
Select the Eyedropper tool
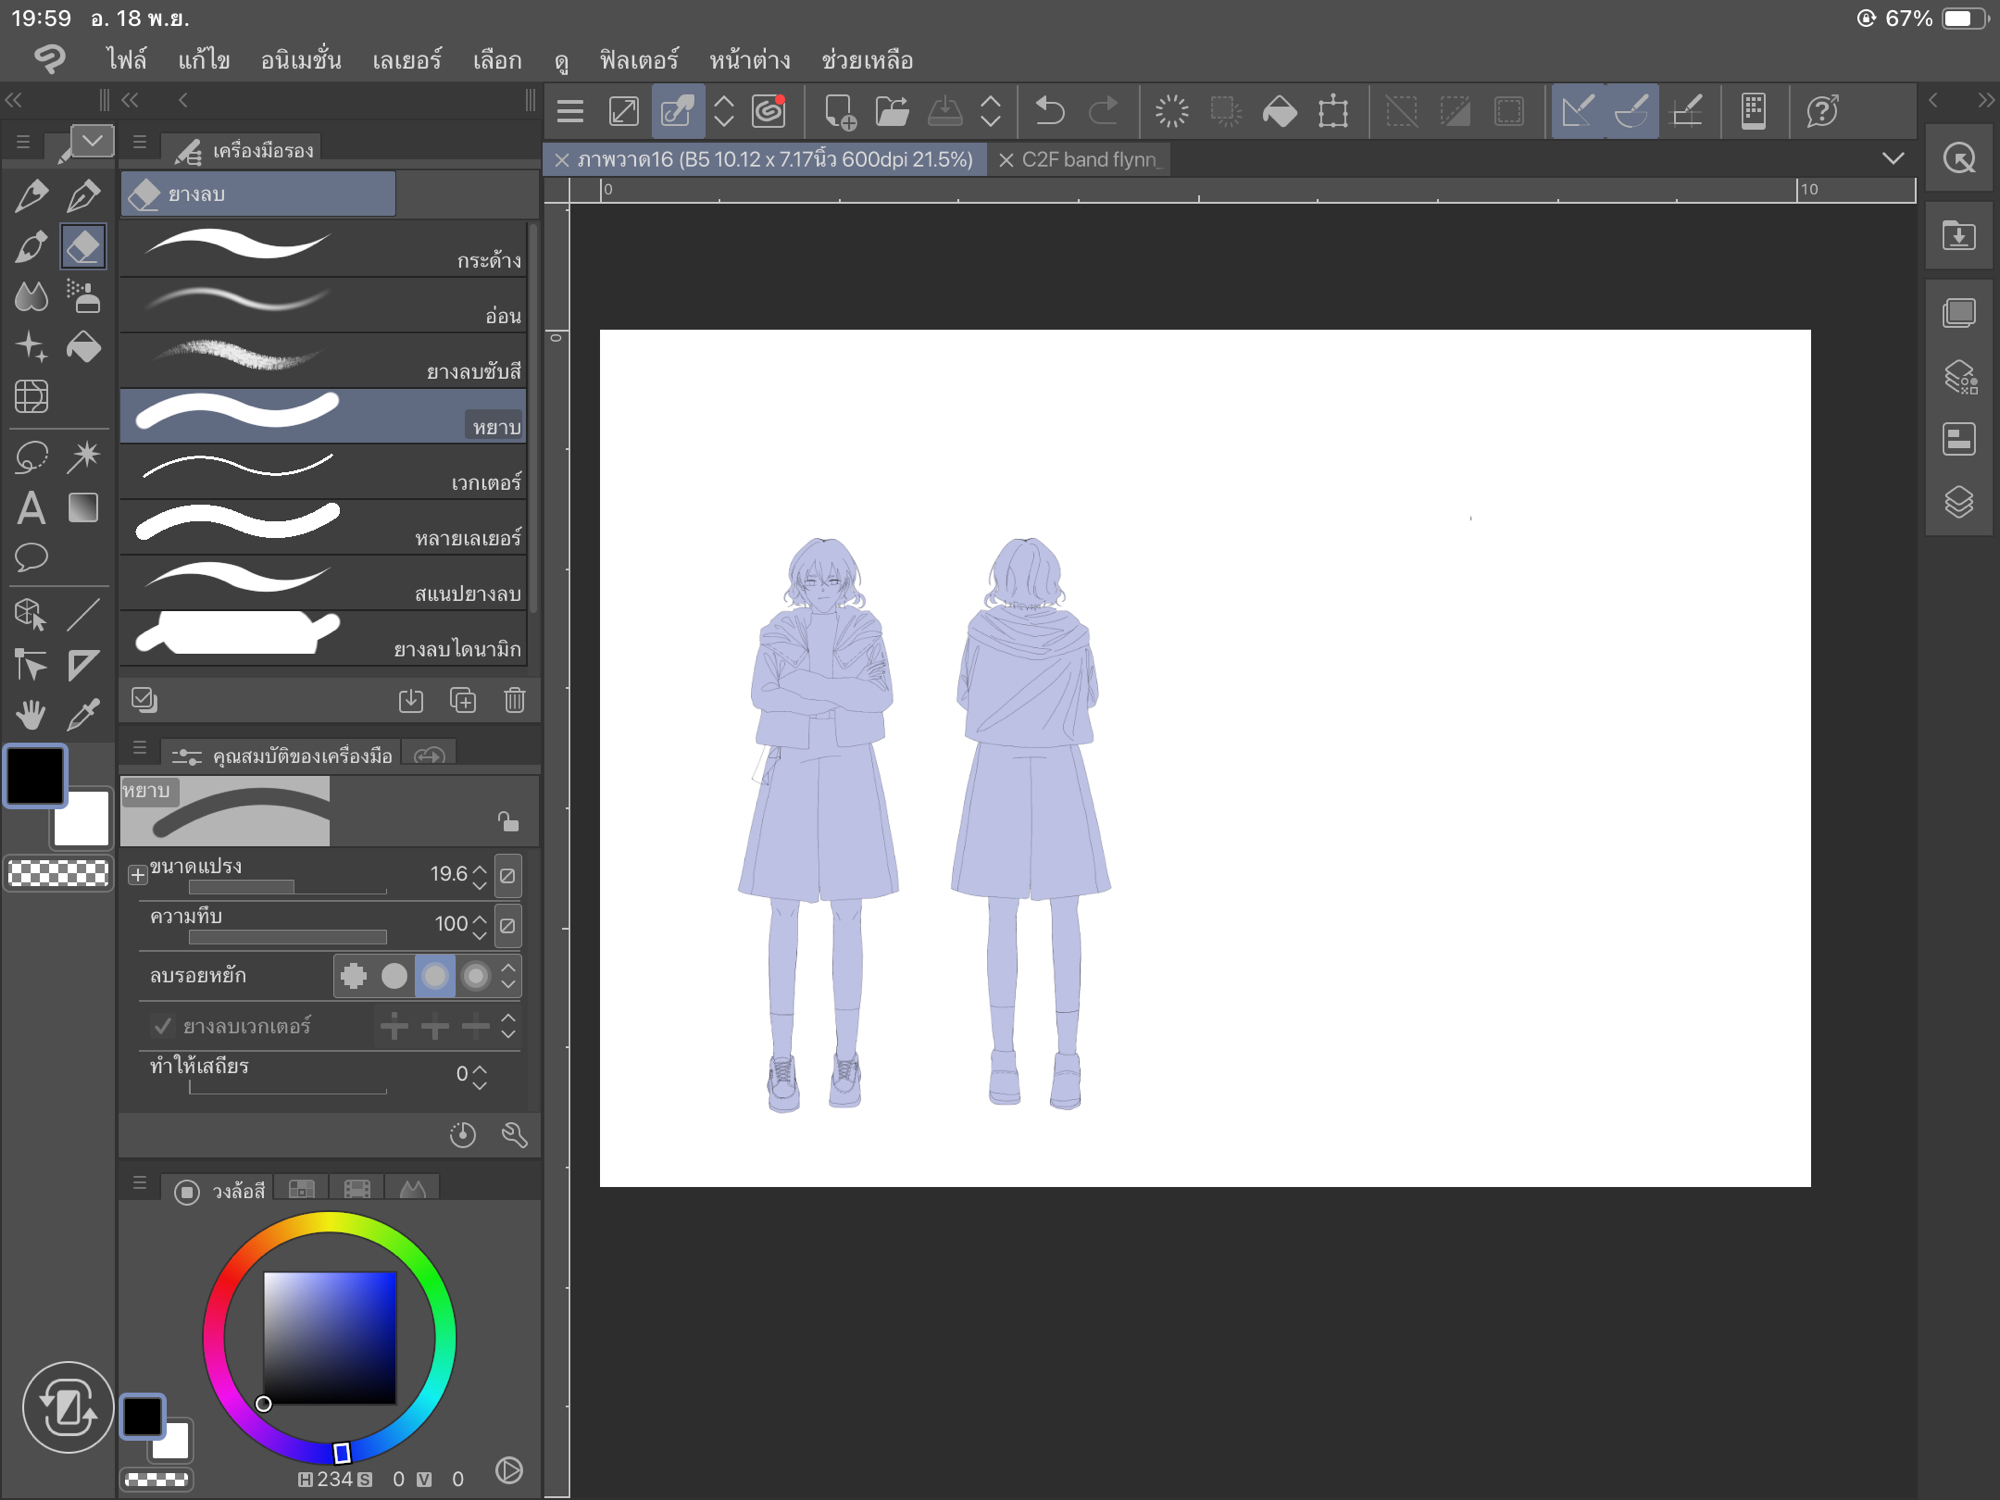tap(83, 714)
